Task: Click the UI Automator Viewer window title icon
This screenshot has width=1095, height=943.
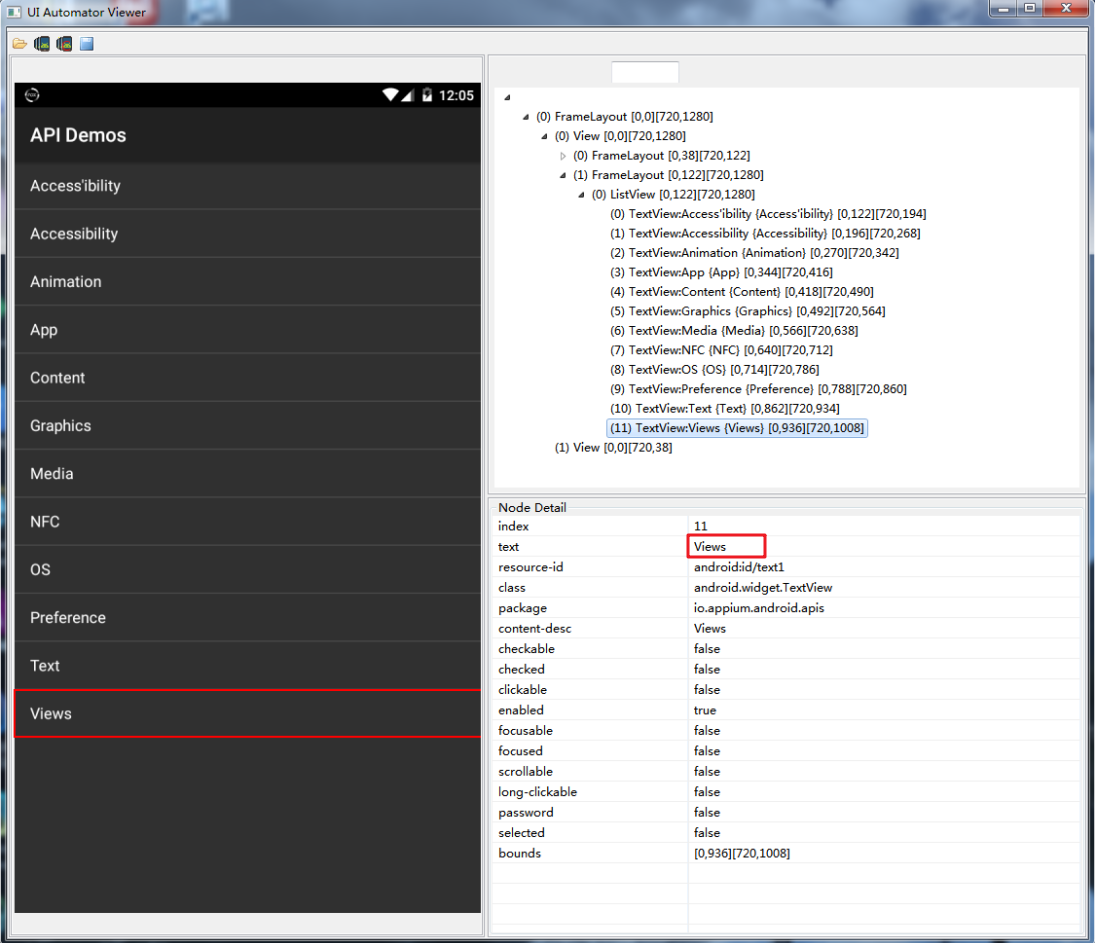Action: pos(14,12)
